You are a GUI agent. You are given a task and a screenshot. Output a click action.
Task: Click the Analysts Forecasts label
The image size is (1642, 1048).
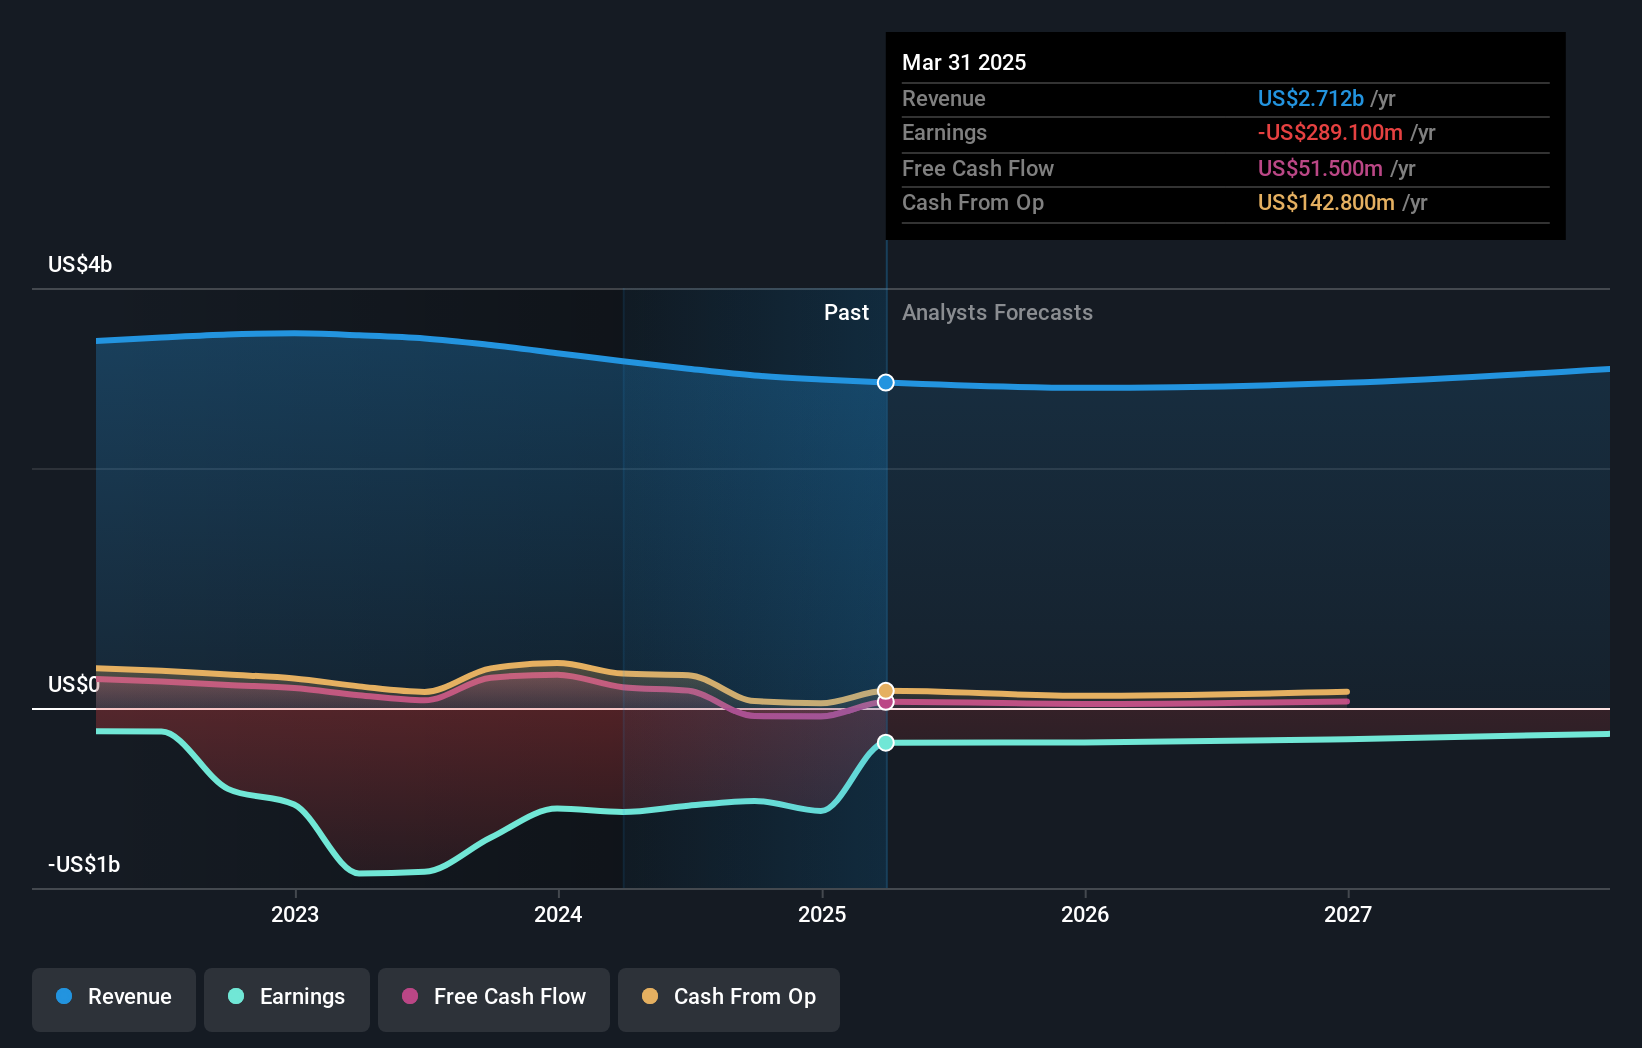pyautogui.click(x=997, y=313)
